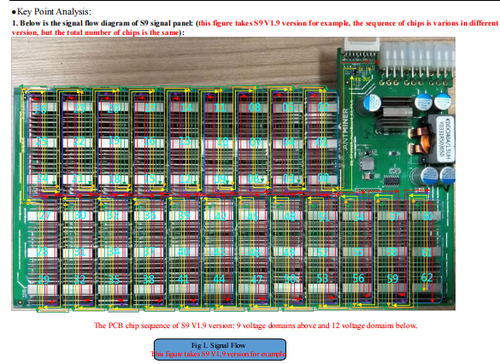This screenshot has height=364, width=500.
Task: Click chip label 11 in upper section
Action: [x=220, y=108]
